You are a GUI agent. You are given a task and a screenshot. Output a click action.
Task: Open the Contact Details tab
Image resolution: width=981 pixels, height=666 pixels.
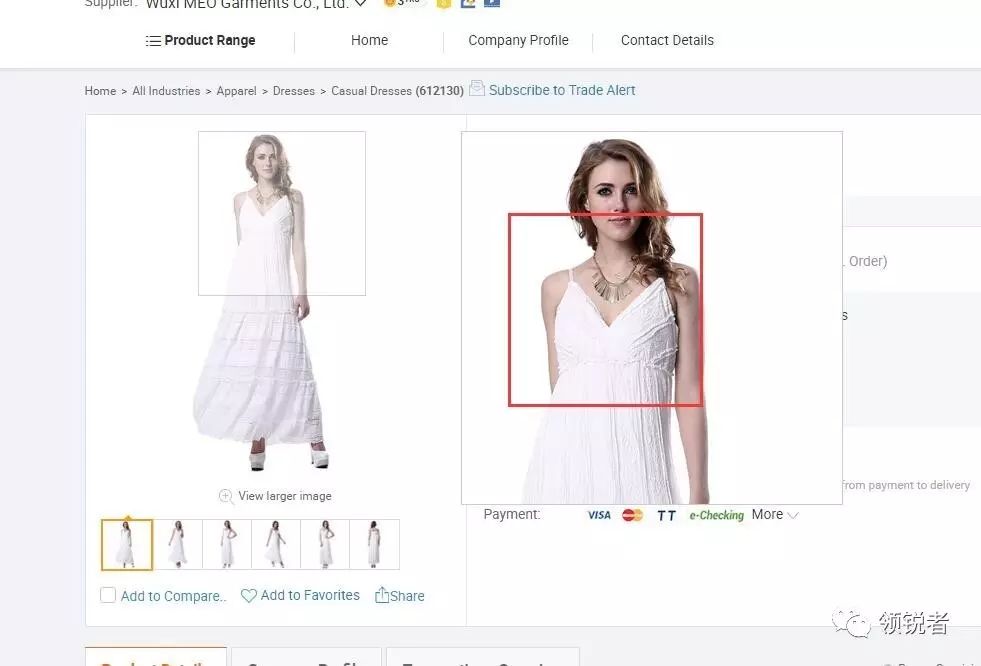(667, 41)
